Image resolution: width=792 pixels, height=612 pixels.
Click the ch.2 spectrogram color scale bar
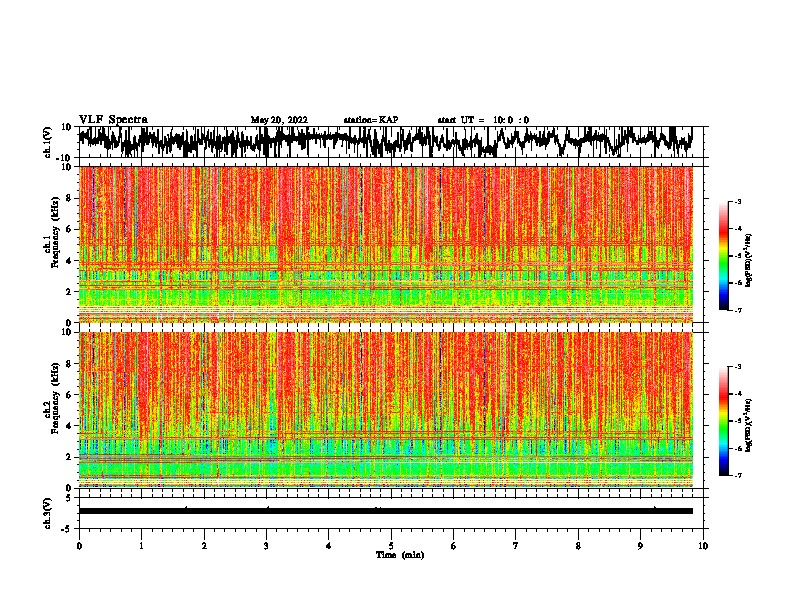[x=723, y=421]
